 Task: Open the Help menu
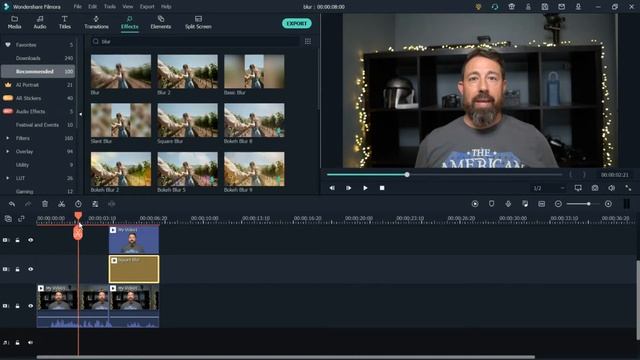[x=166, y=7]
